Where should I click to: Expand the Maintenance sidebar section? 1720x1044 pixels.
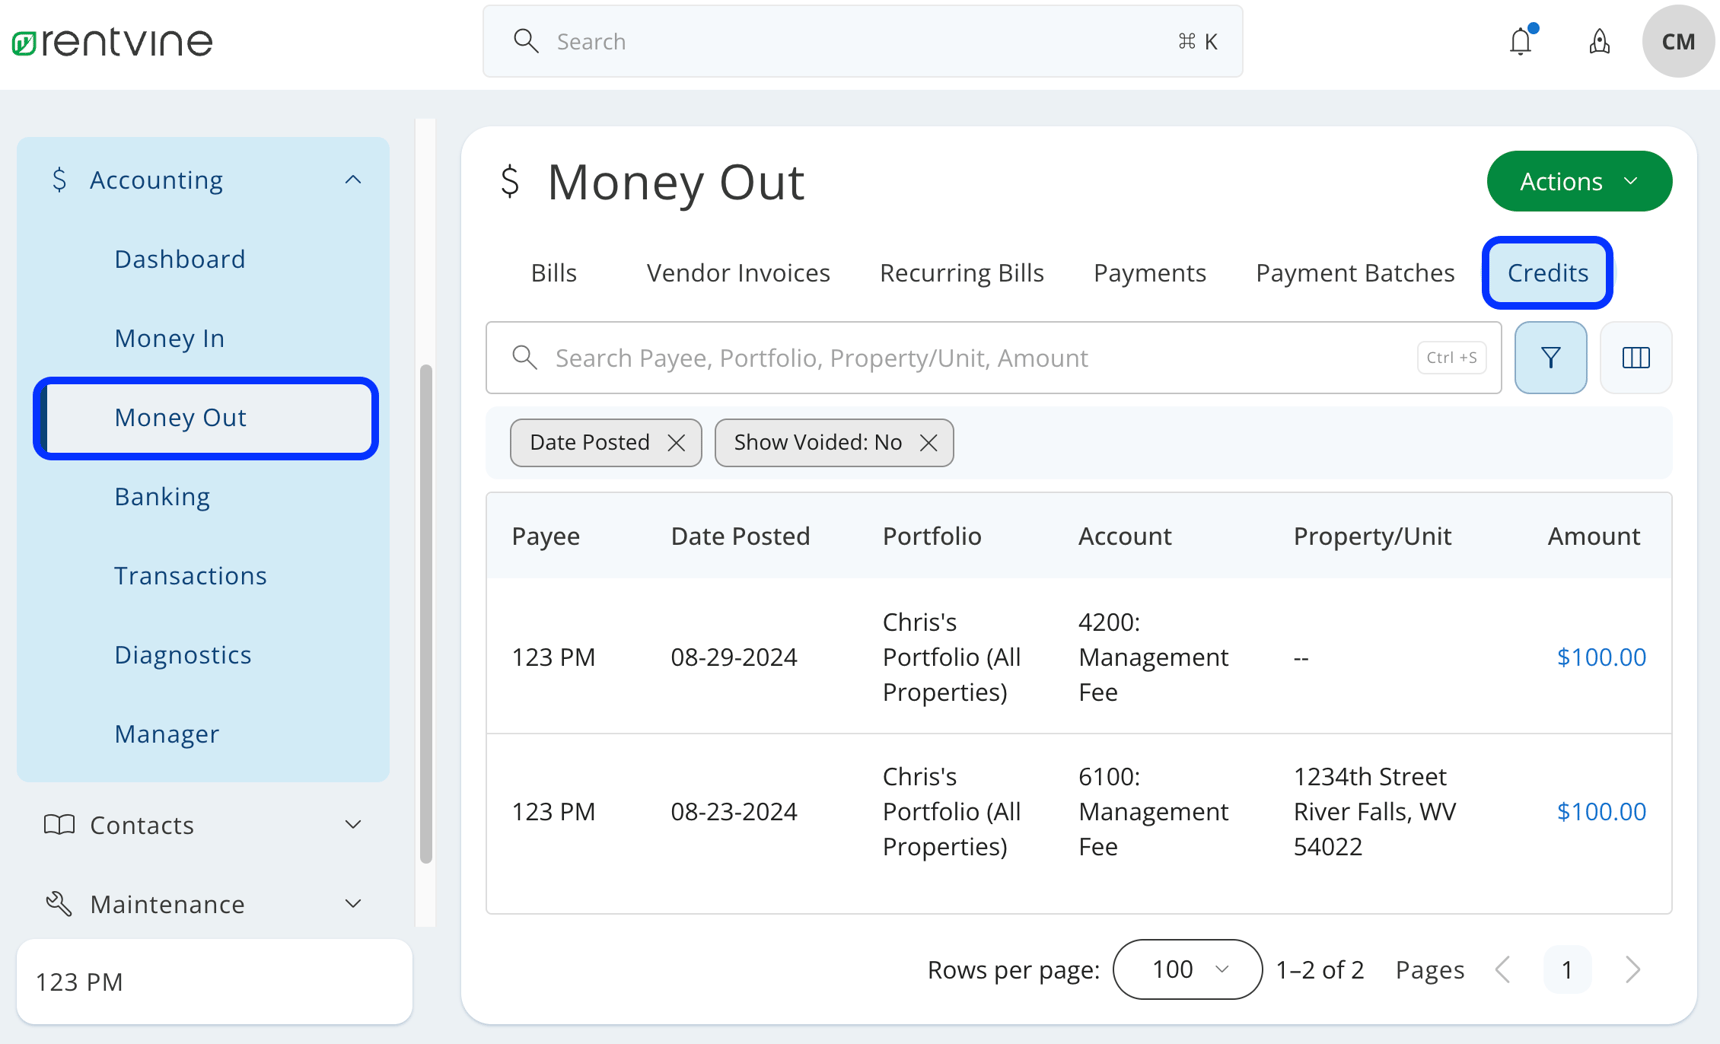(352, 904)
